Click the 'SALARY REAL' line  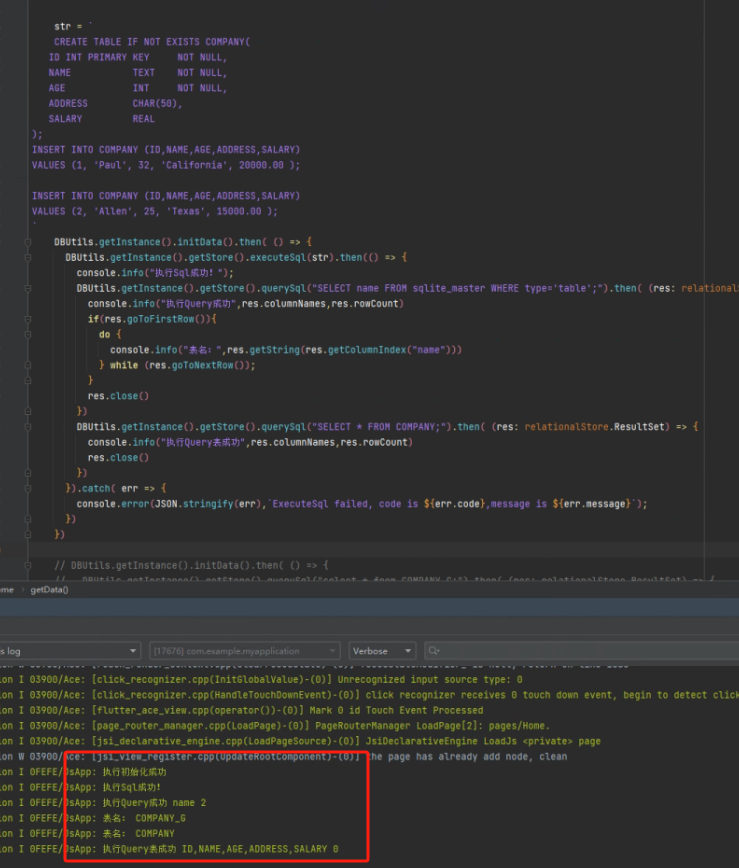(101, 119)
